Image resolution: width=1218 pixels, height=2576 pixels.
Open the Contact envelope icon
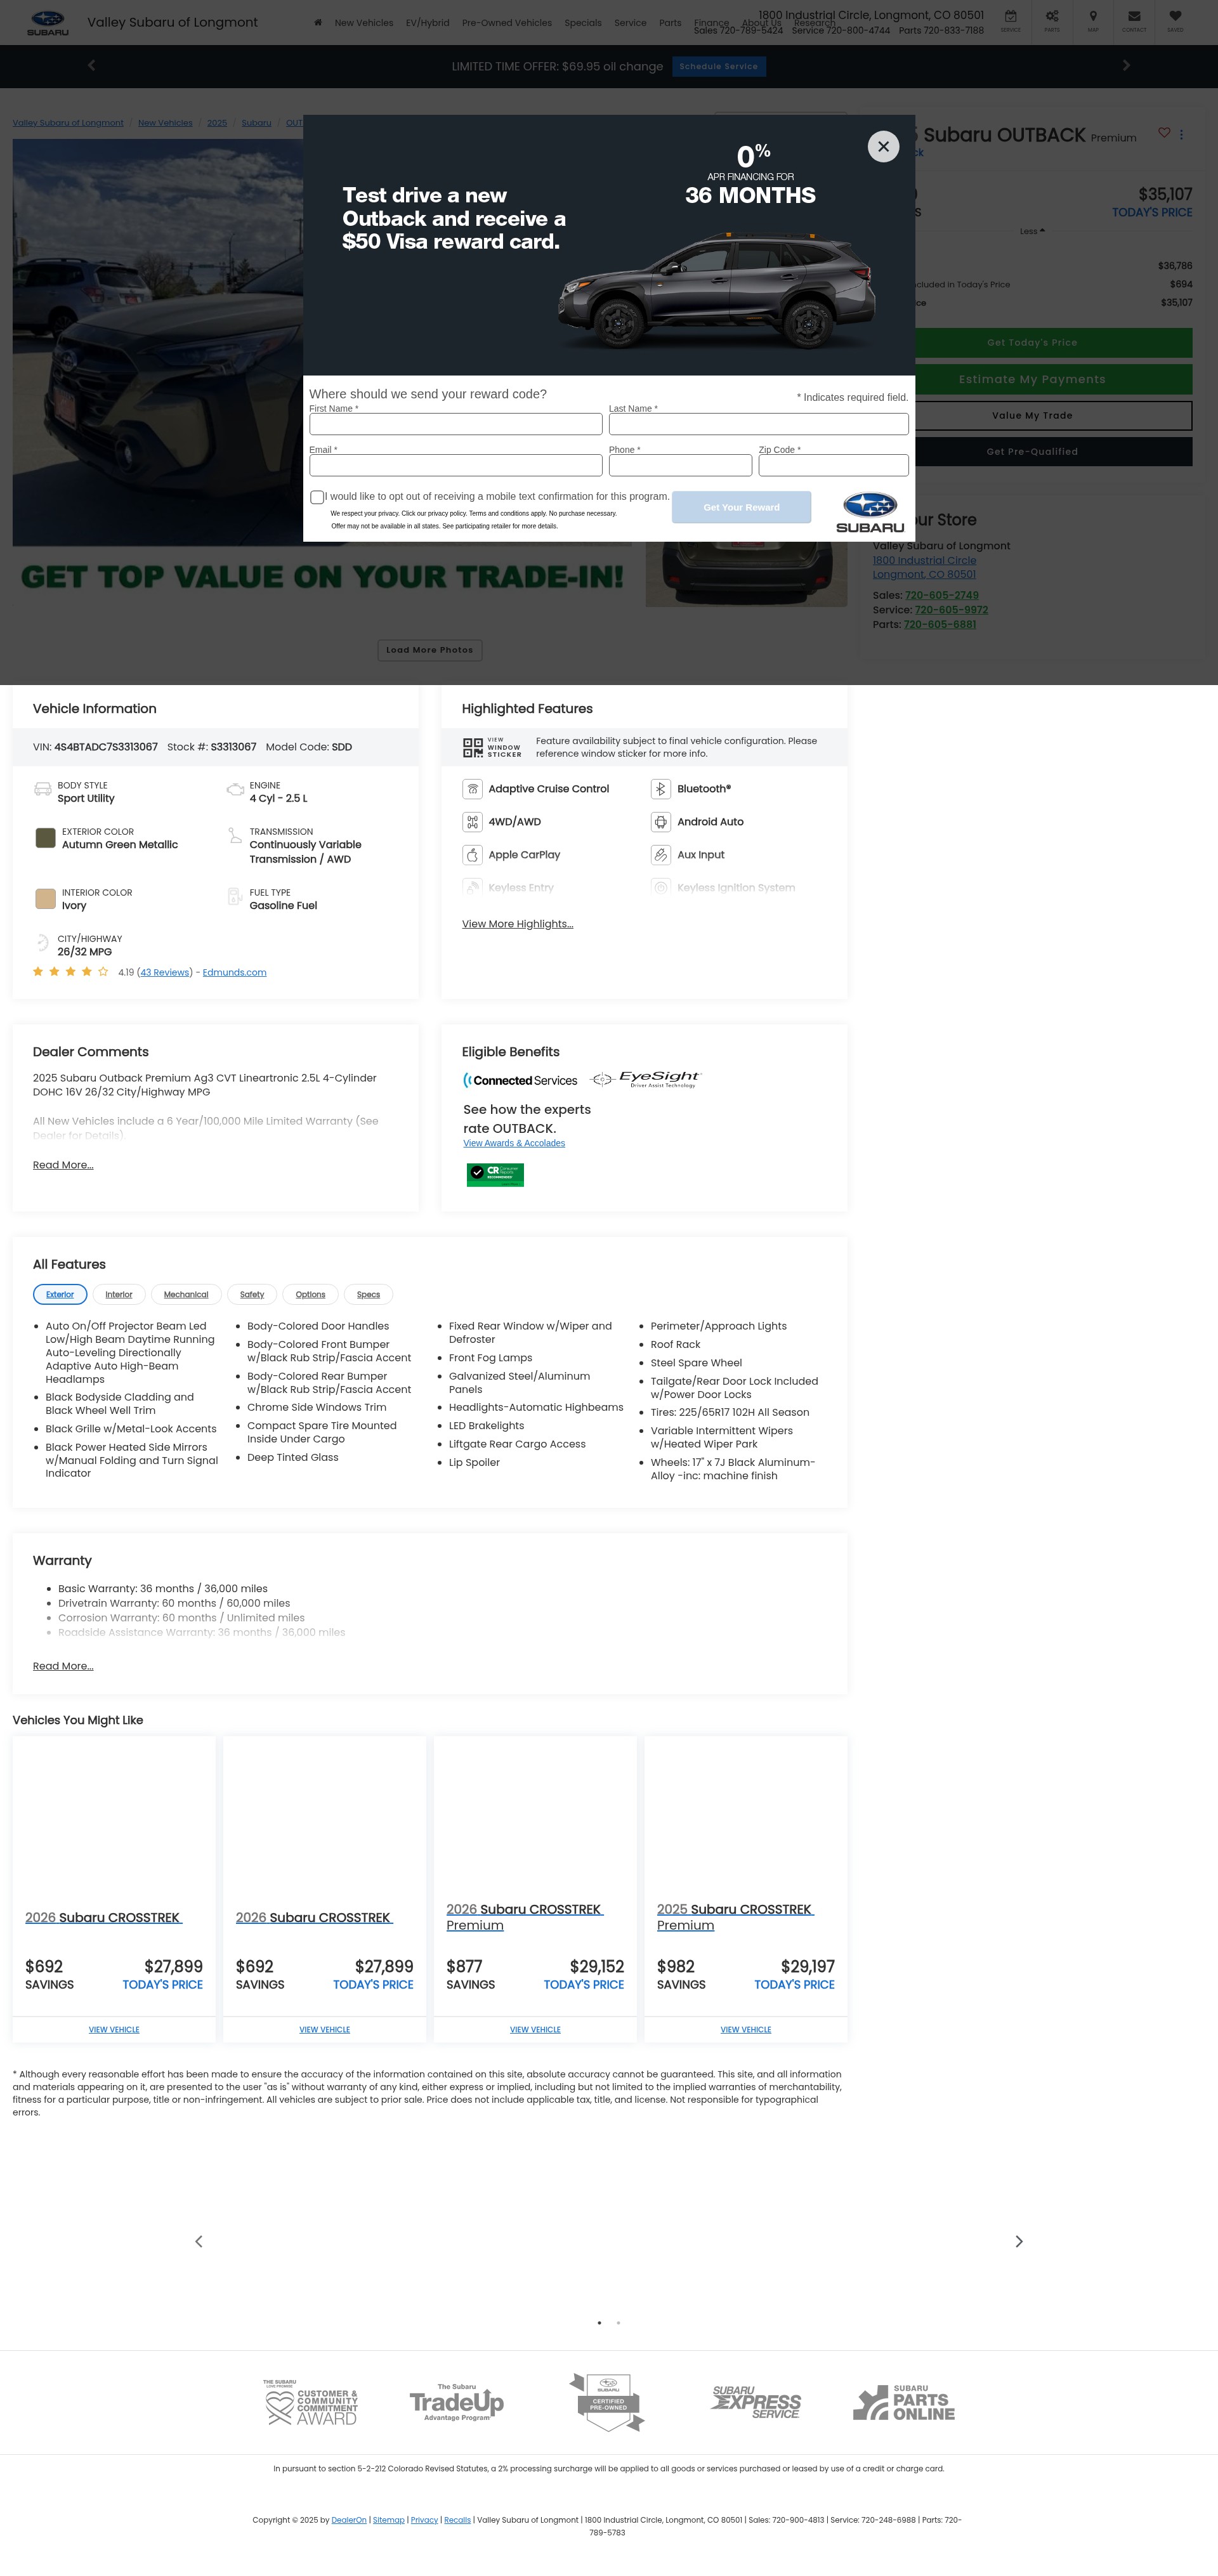coord(1134,20)
